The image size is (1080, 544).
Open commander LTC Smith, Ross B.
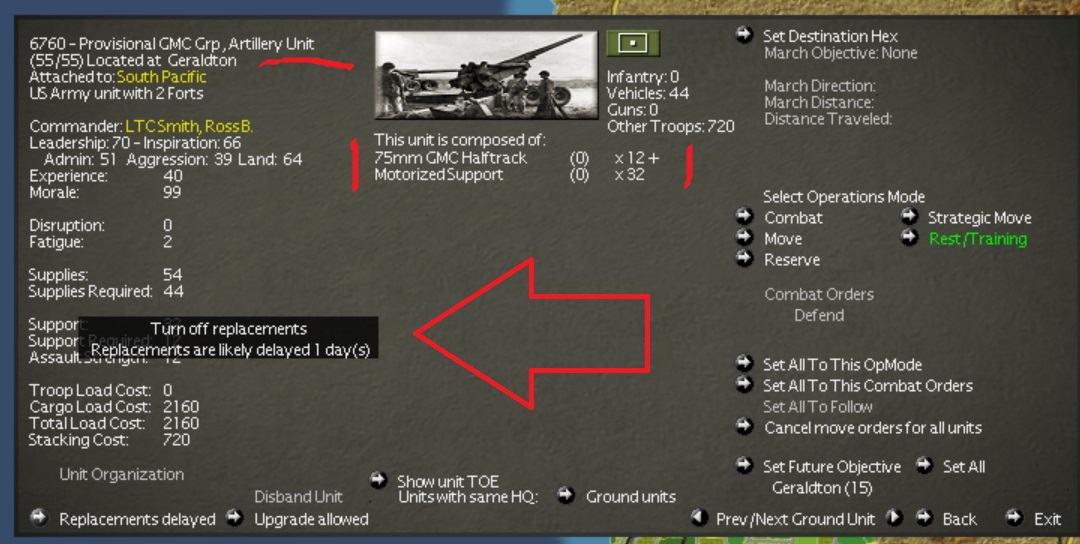click(189, 127)
